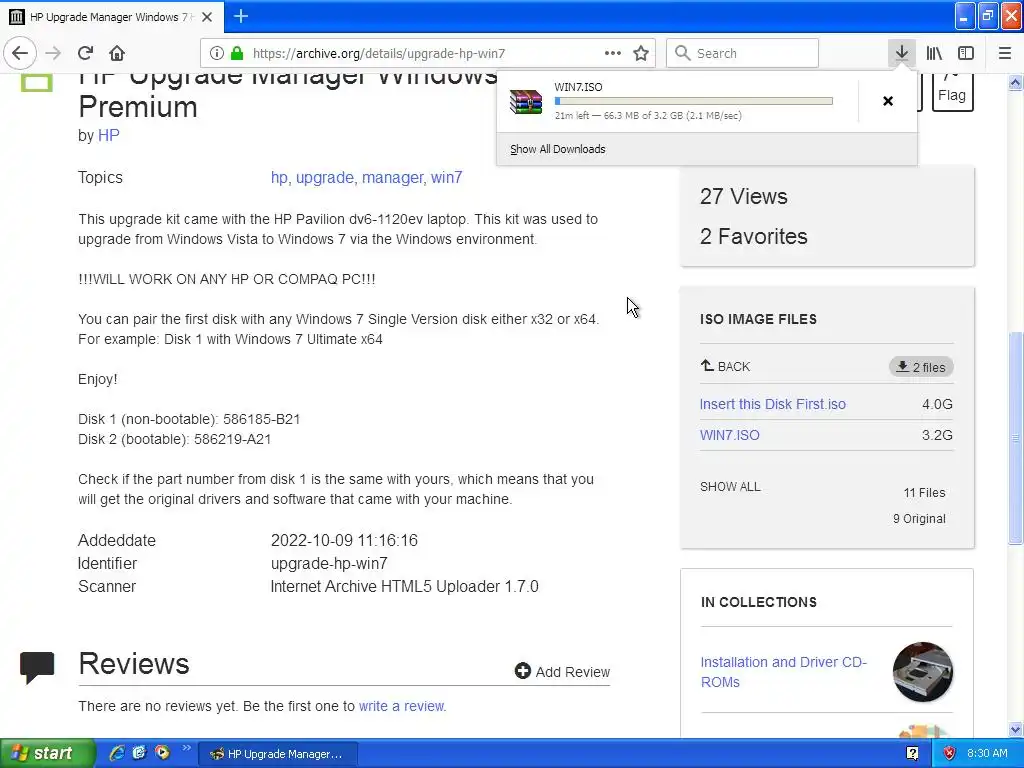Download Insert this Disk First.iso
The image size is (1024, 768).
(773, 404)
